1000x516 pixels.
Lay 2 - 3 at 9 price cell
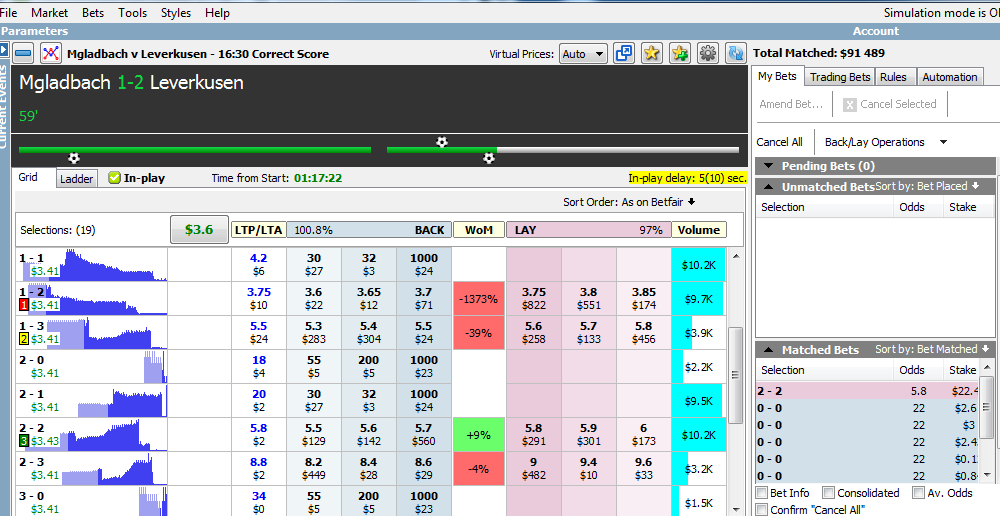[534, 468]
